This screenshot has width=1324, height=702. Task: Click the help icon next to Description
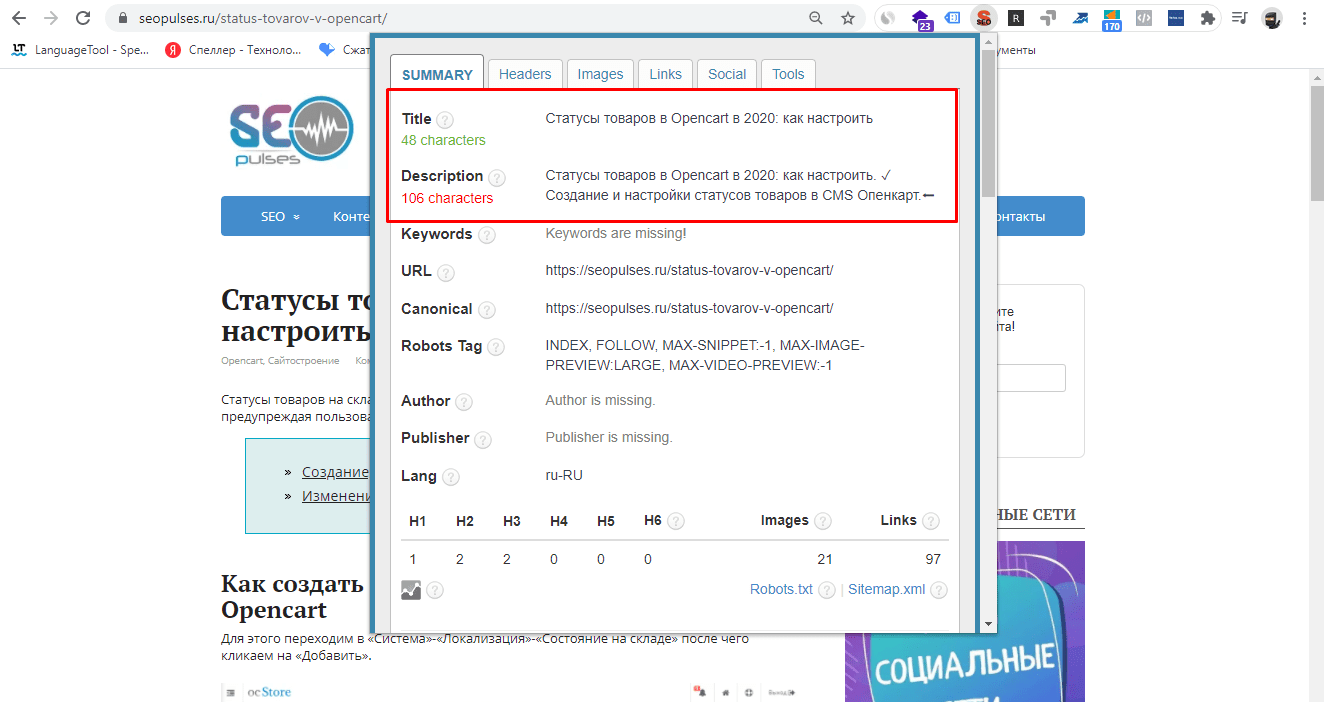click(x=497, y=177)
